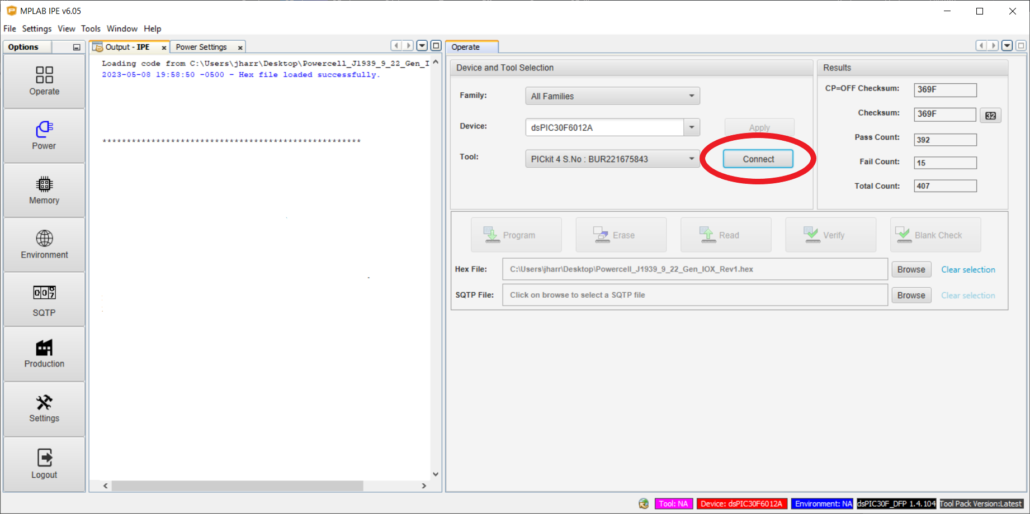This screenshot has width=1030, height=514.
Task: Switch to the Power Settings tab
Action: (201, 47)
